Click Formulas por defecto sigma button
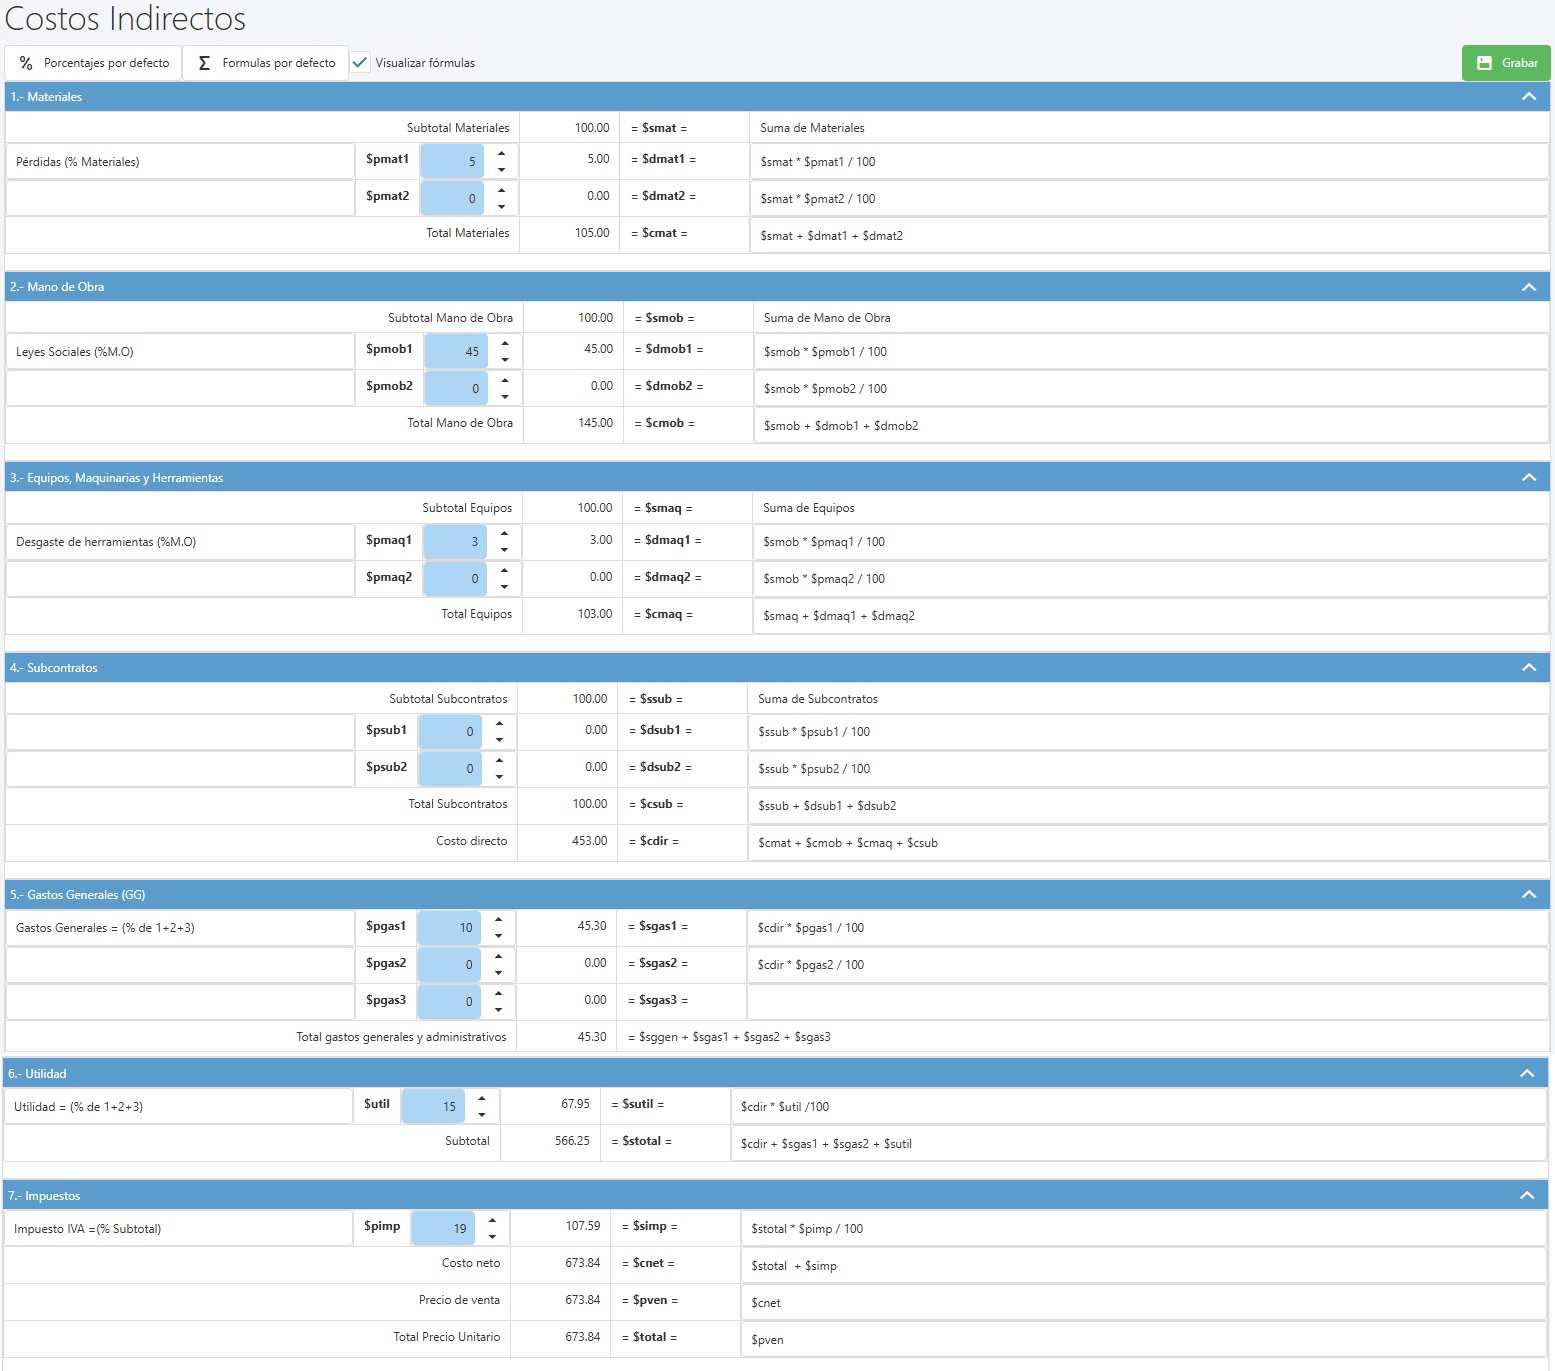 coord(266,63)
